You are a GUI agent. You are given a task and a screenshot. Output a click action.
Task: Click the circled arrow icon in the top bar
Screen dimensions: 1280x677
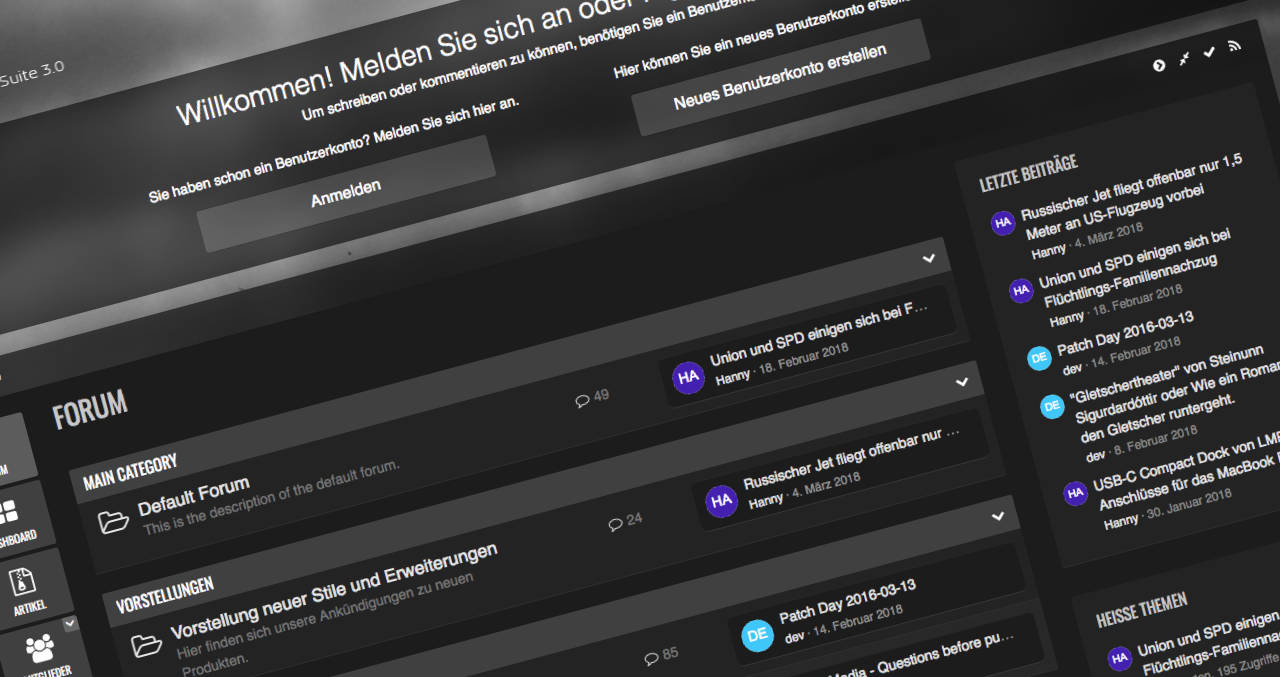tap(1159, 66)
